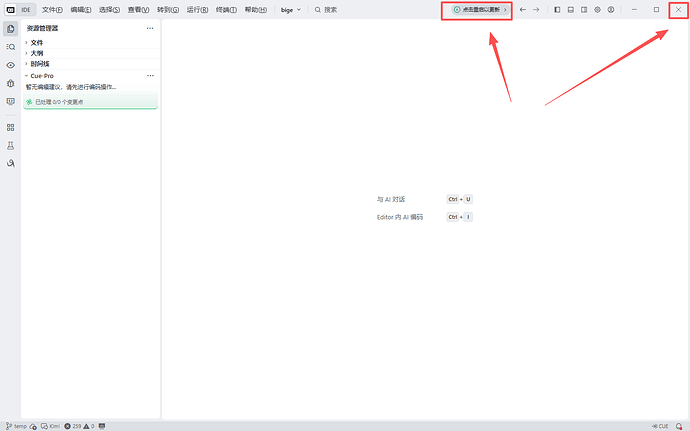Click the Kimi item in status bar
Image resolution: width=690 pixels, height=431 pixels.
(x=50, y=426)
